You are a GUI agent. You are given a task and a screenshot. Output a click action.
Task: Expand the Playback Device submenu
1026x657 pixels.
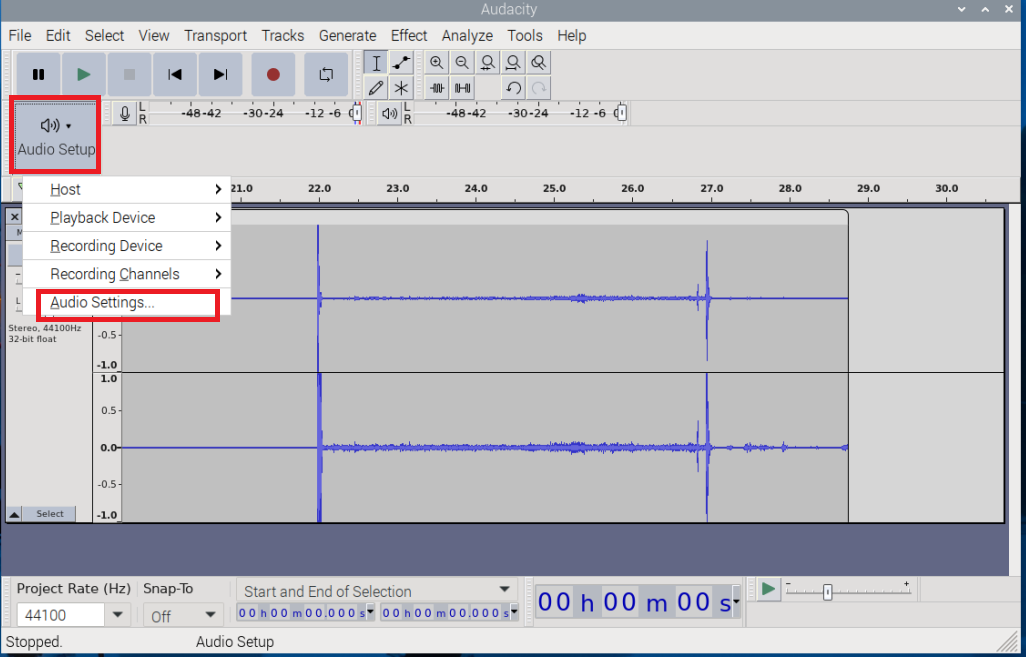[127, 218]
